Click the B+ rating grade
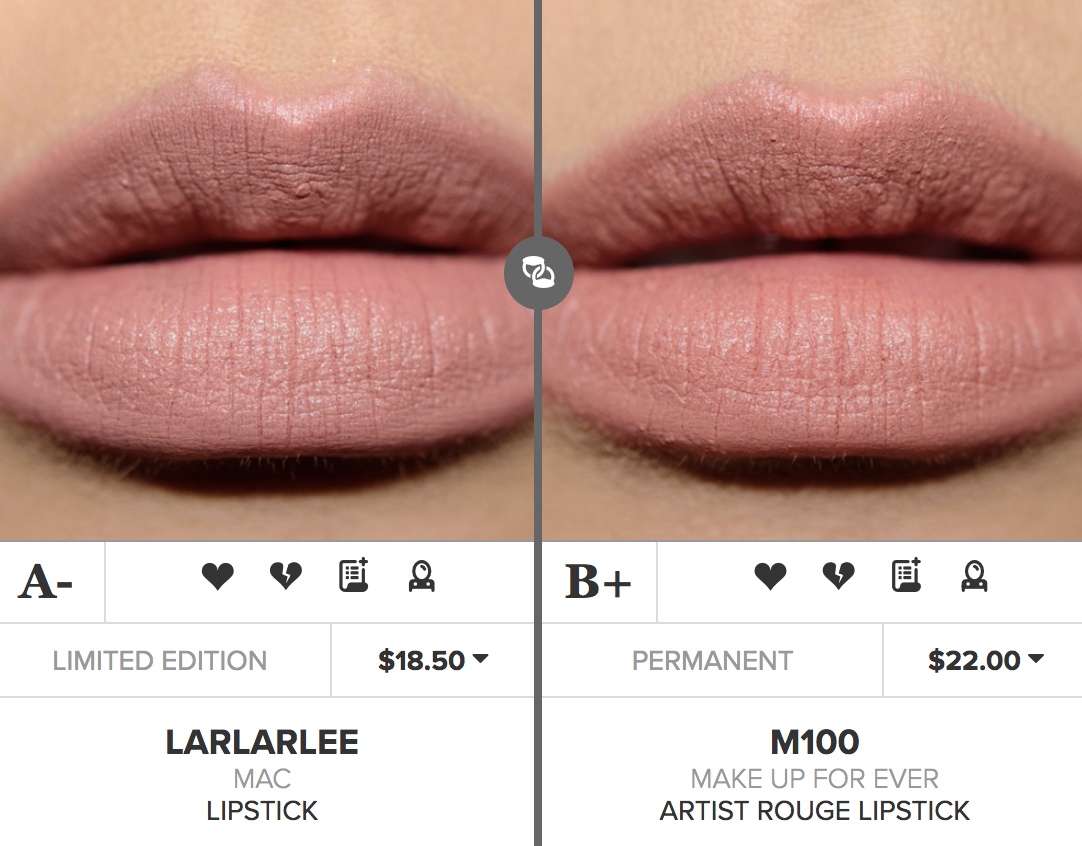 (x=598, y=582)
